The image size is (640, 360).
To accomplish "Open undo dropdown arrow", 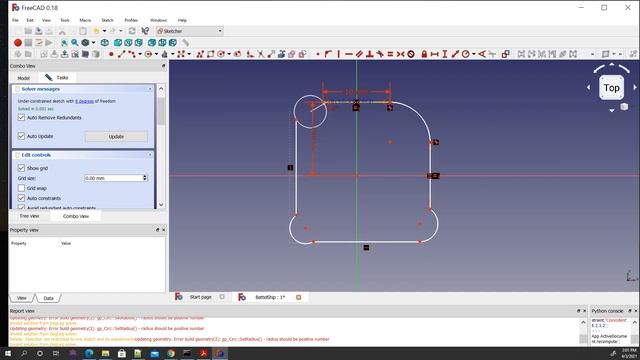I will coord(104,31).
